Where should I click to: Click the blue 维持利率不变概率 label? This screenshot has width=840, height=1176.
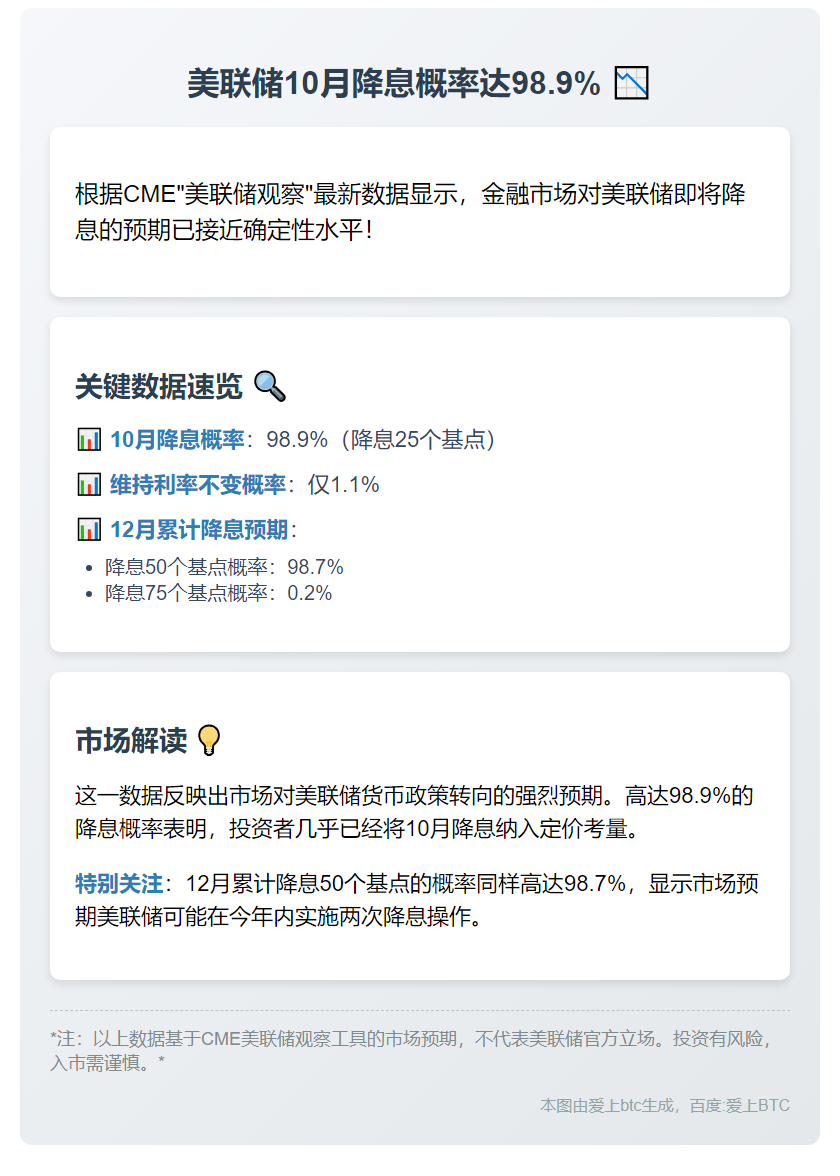(198, 485)
